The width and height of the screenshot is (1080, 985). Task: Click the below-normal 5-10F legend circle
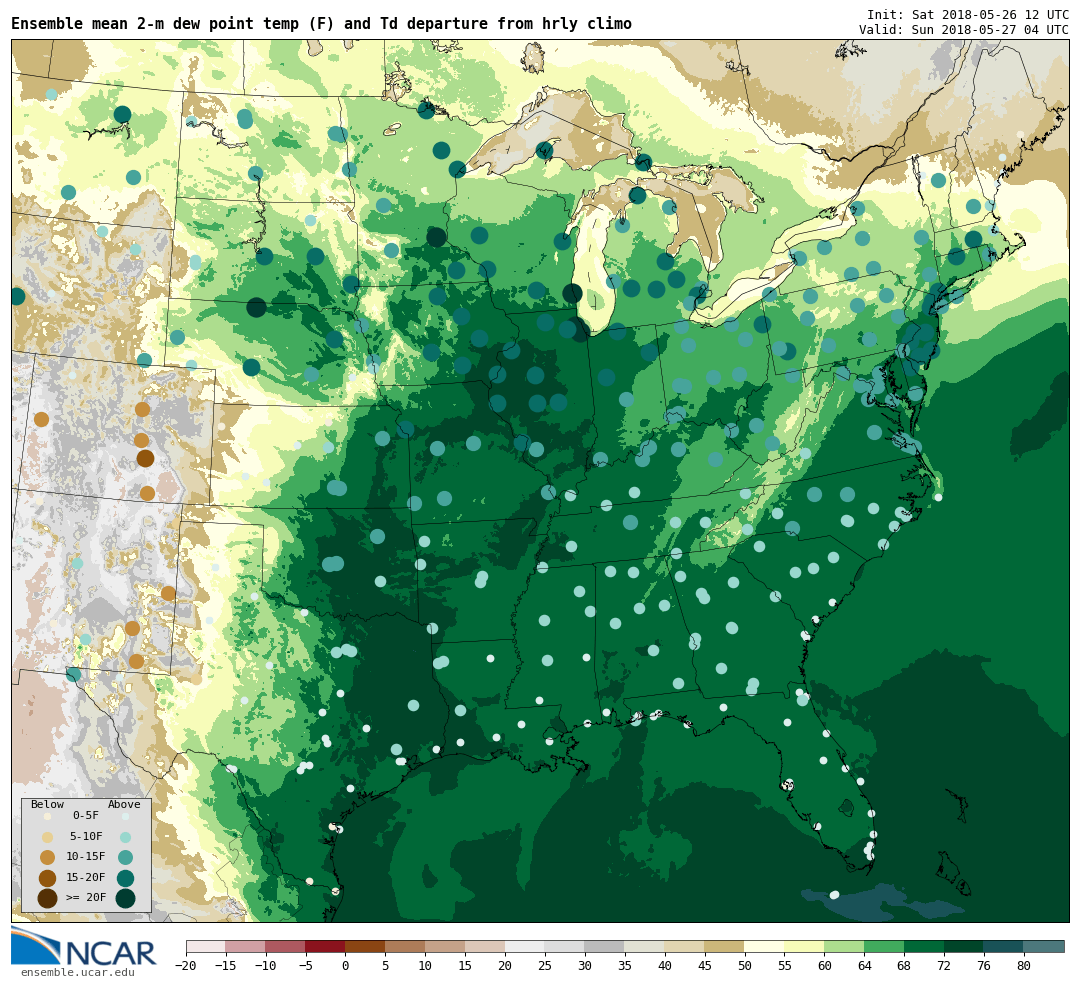(48, 837)
